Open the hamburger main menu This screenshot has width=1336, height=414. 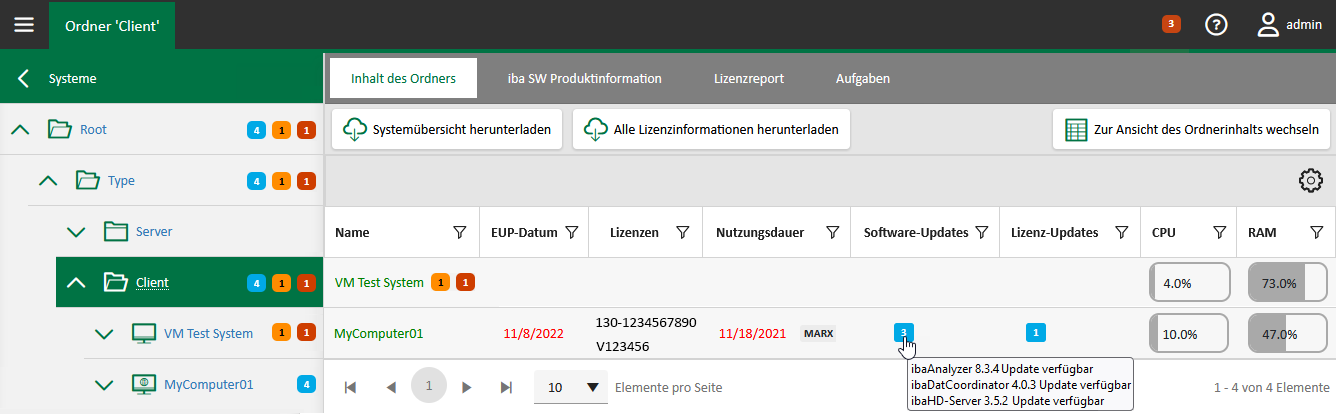click(x=23, y=25)
